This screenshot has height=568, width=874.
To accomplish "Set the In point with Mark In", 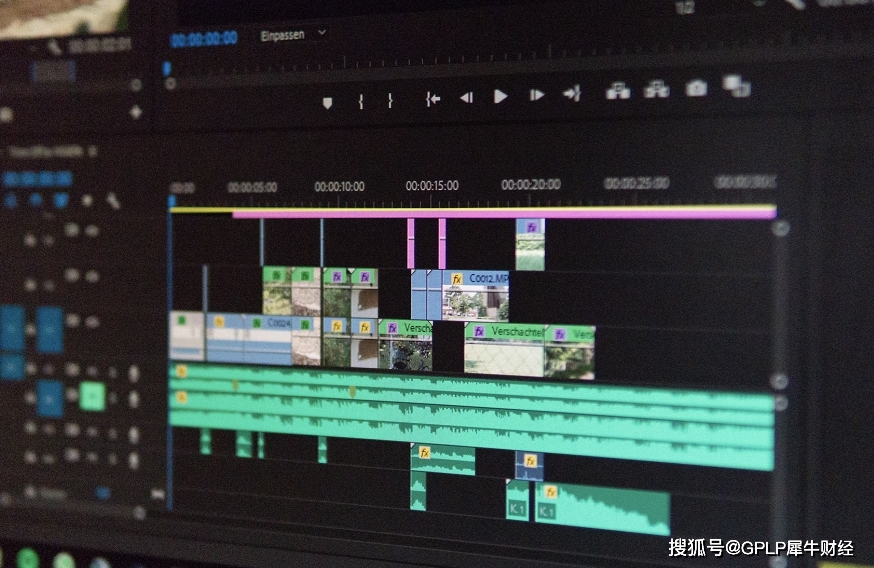I will click(360, 101).
